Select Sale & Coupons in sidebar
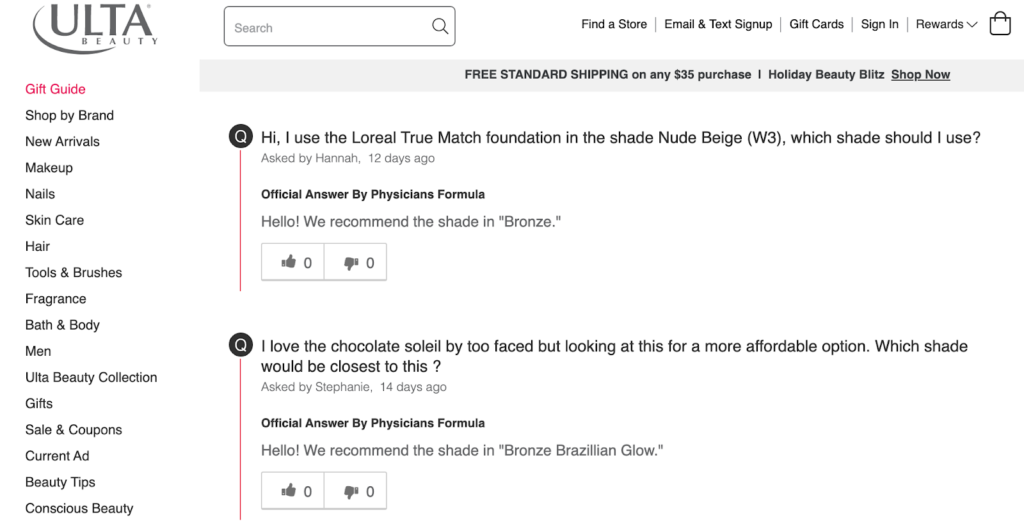Screen dimensions: 1024x524 (x=74, y=430)
